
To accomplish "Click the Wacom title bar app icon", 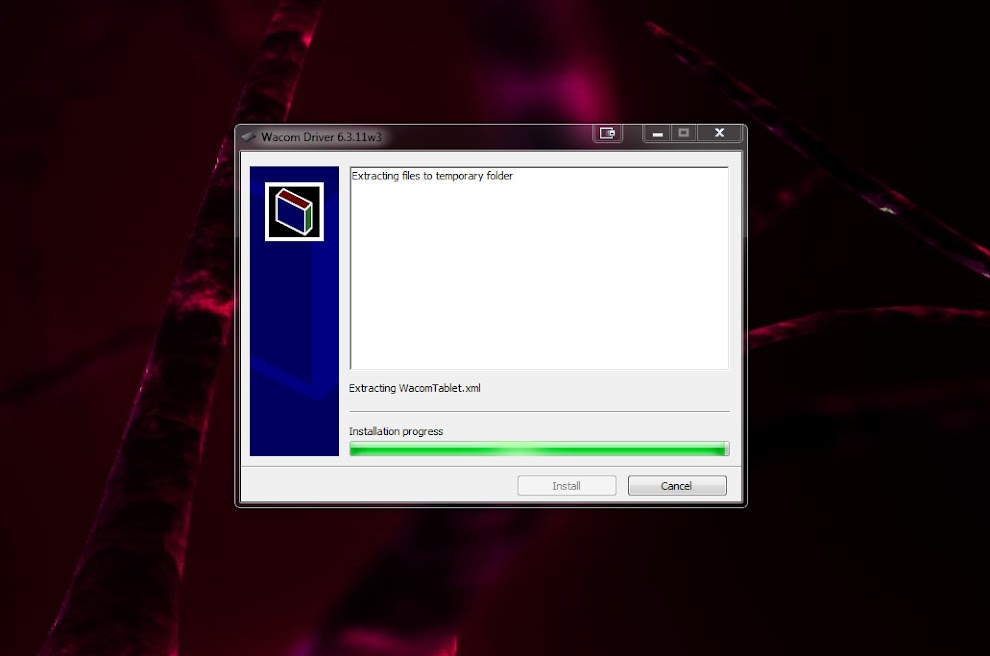I will (x=248, y=136).
